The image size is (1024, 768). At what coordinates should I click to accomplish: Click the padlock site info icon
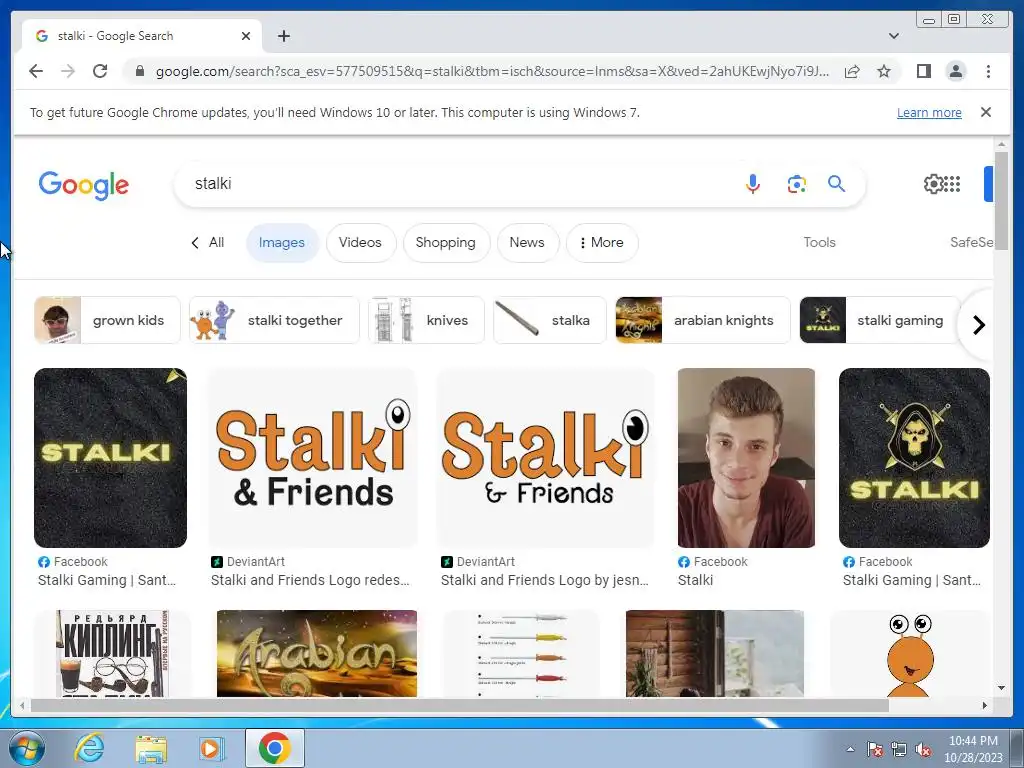(x=139, y=71)
